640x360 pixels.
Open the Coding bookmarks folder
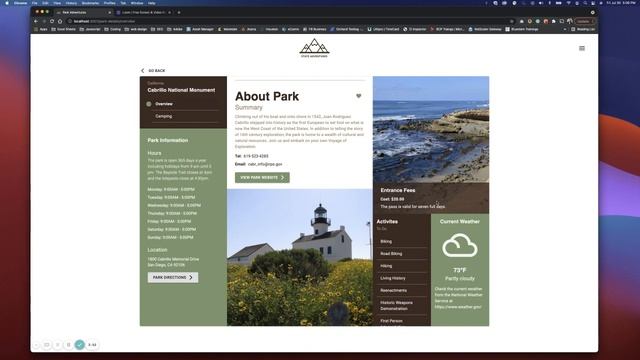[x=112, y=29]
